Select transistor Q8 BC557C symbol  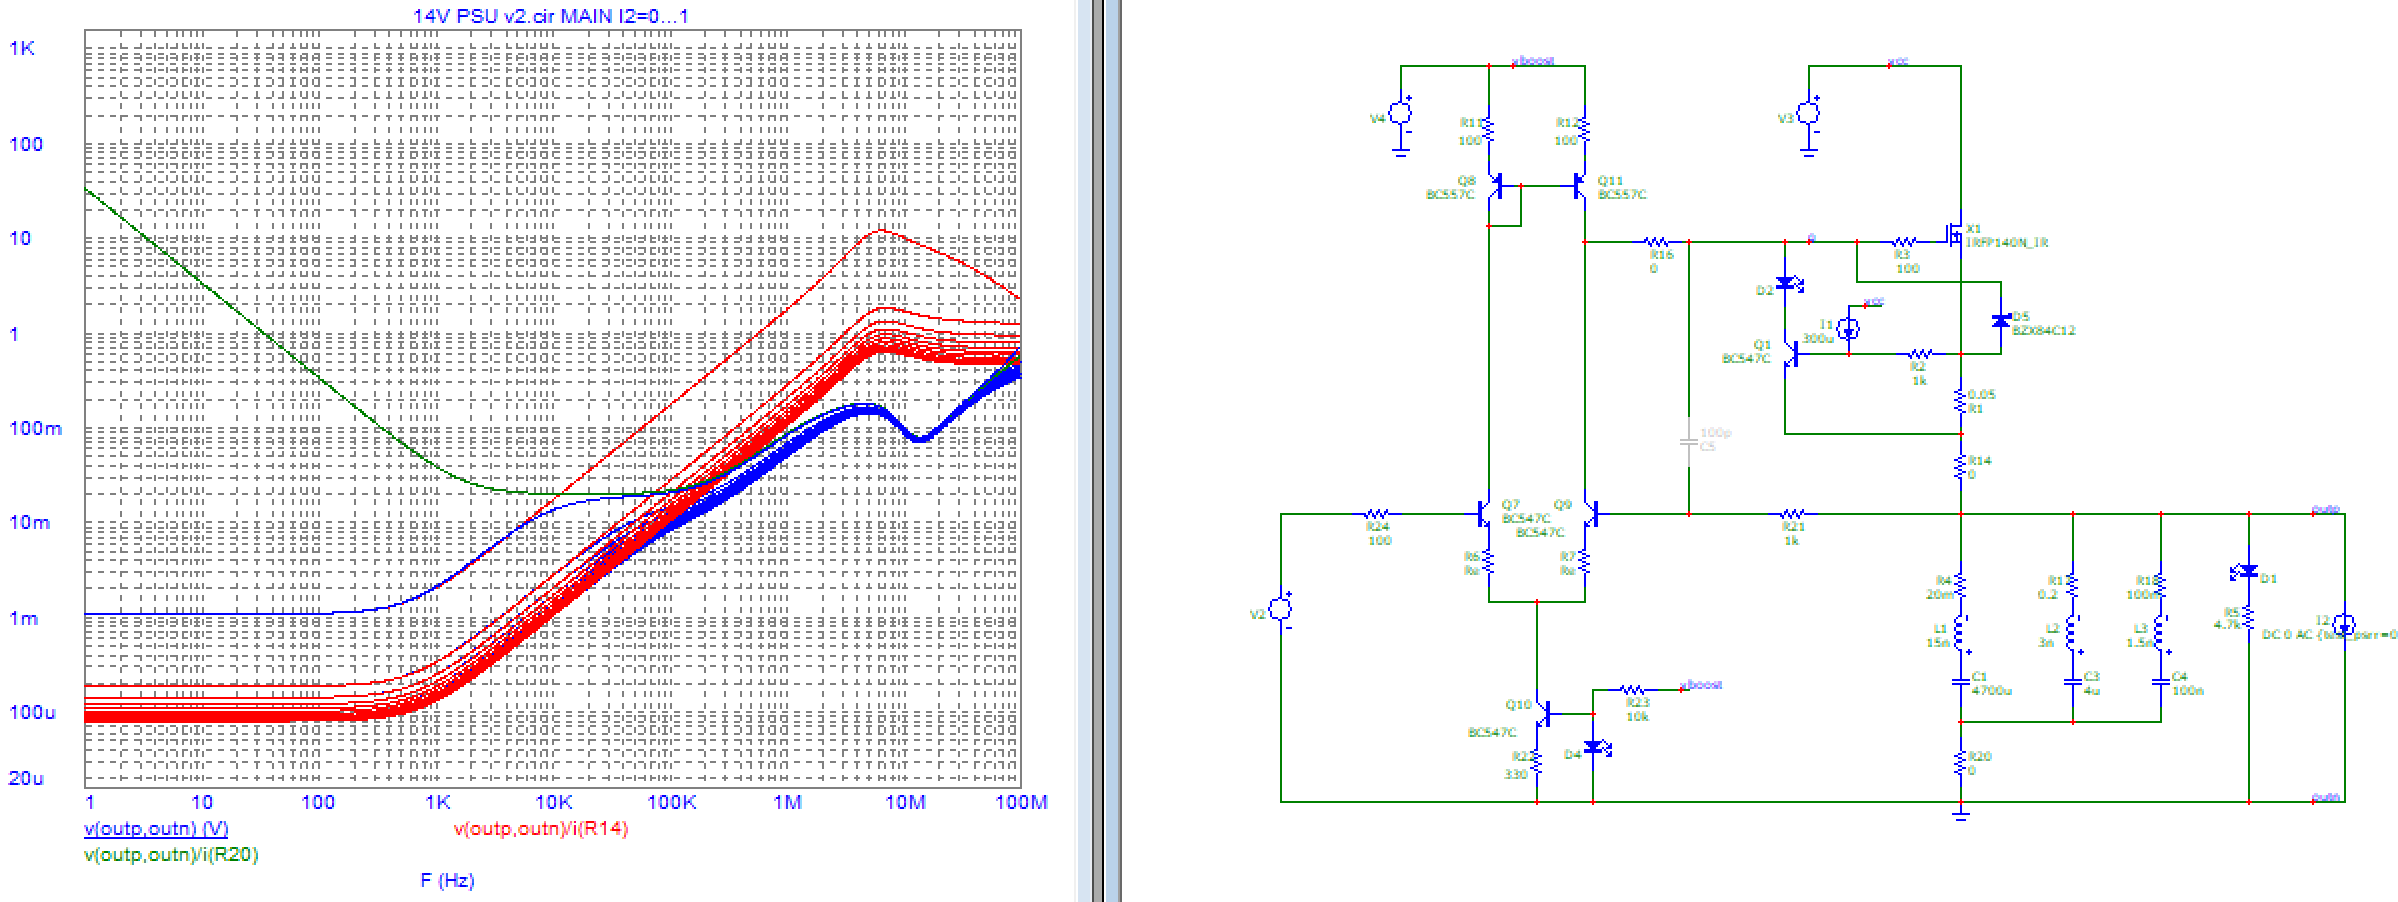(x=1494, y=186)
